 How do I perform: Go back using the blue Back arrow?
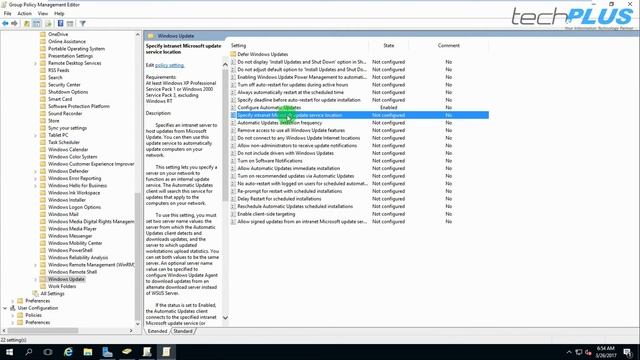5,24
